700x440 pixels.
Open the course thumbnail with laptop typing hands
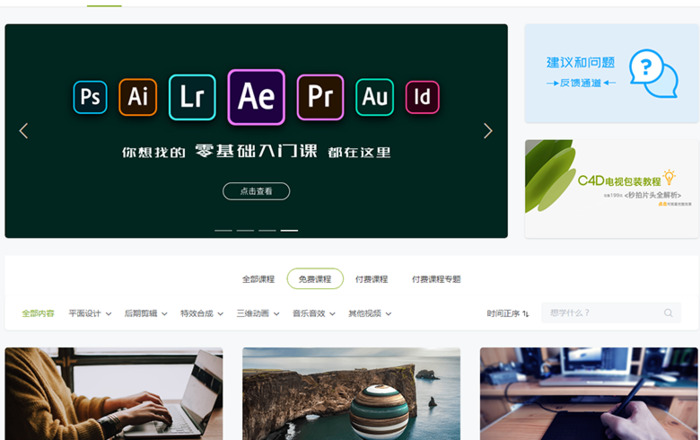114,394
